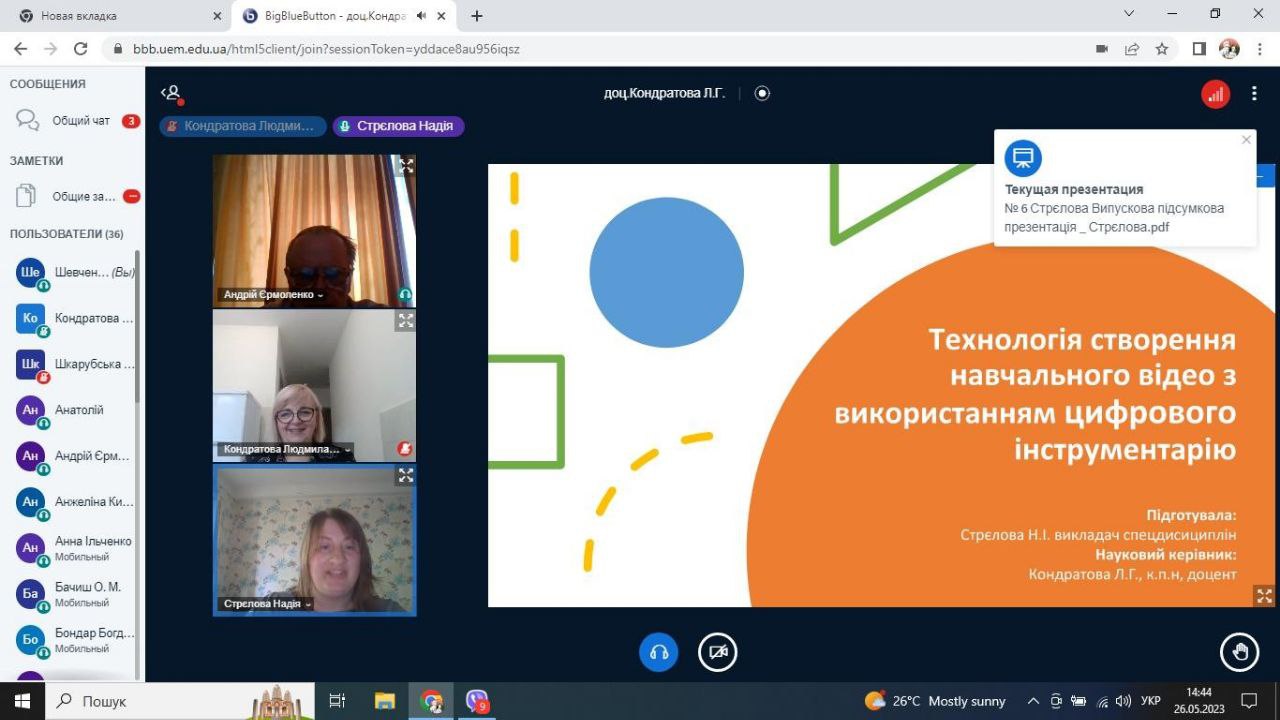Open a new browser tab

click(x=477, y=16)
